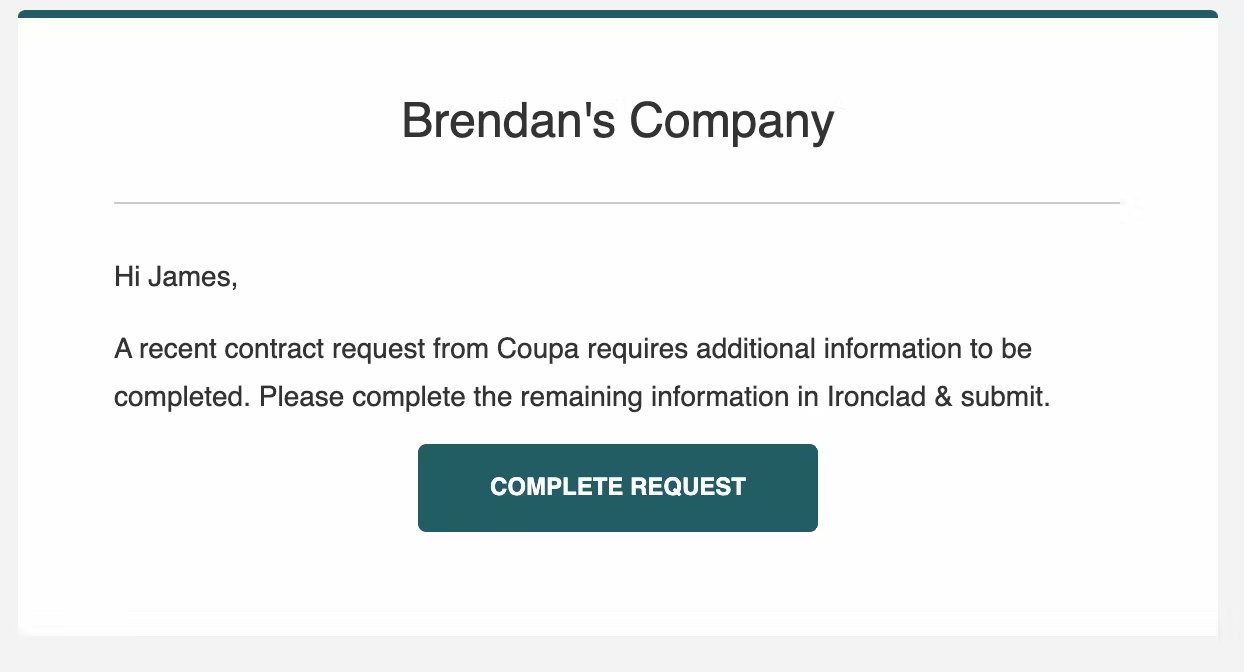
Task: Select the Brendan's Company heading
Action: 618,122
